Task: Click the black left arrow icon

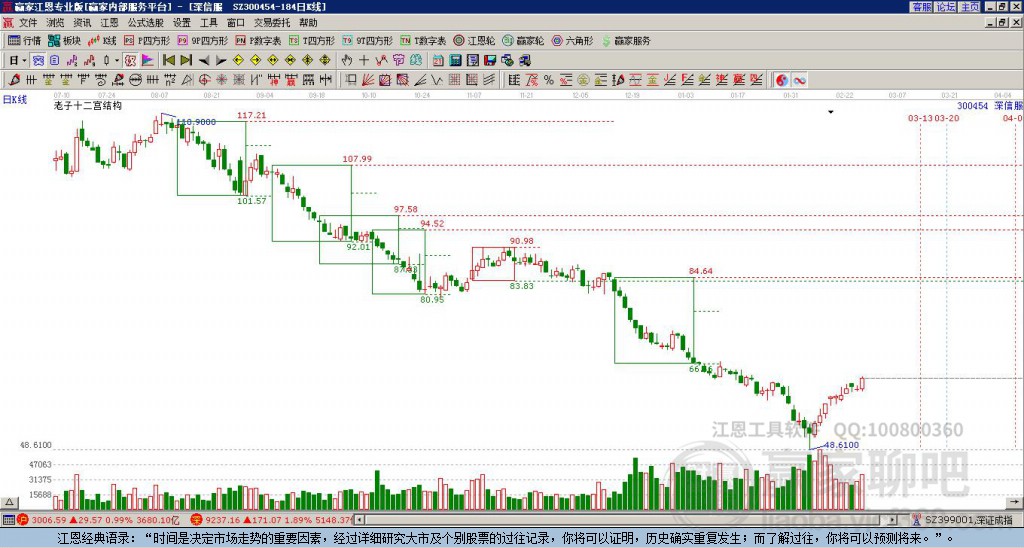Action: 204,61
